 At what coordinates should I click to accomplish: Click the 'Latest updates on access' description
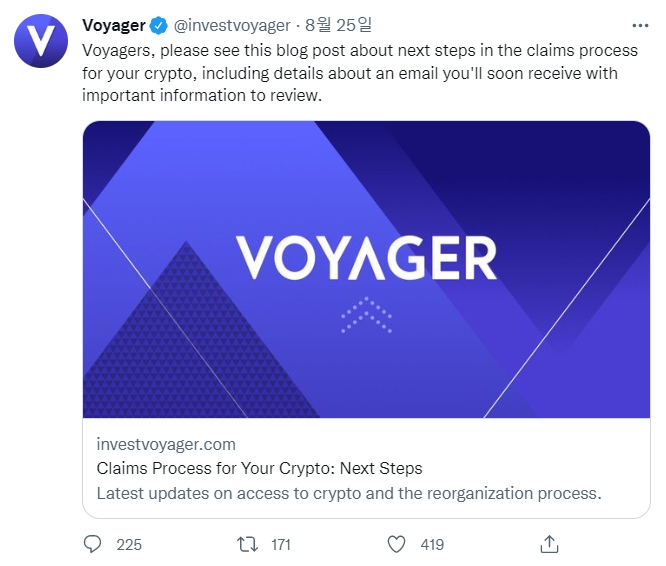(x=349, y=493)
